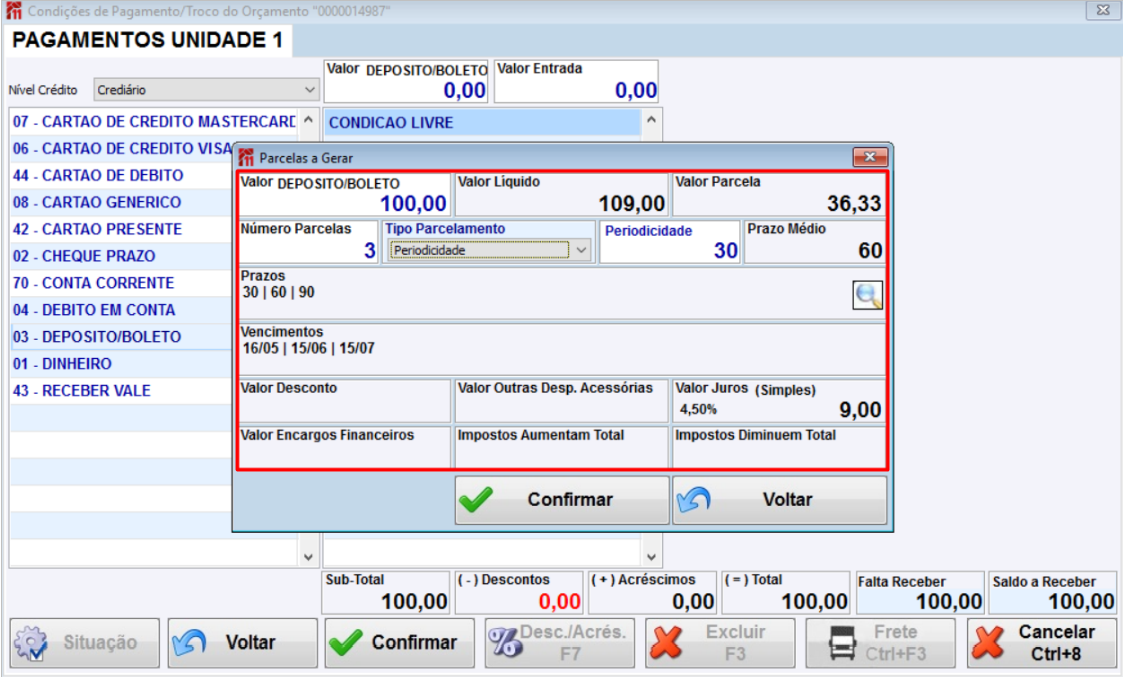
Task: Click the Prazos text 30 | 60 | 90
Action: coord(279,292)
